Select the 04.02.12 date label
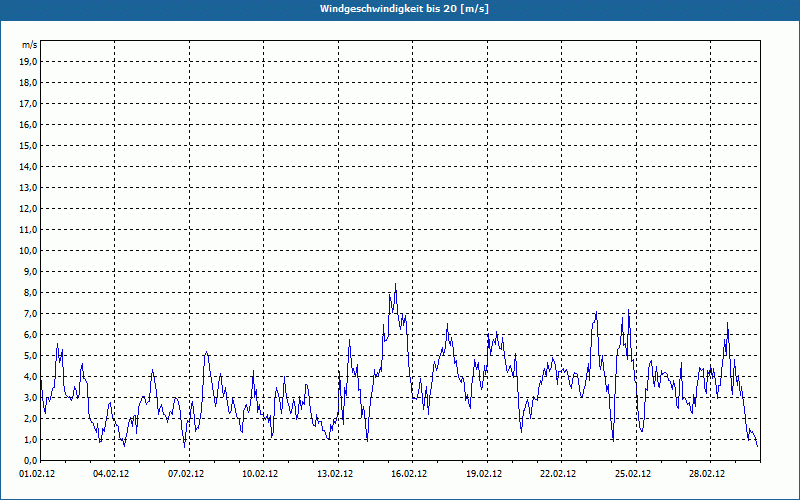 pos(111,474)
